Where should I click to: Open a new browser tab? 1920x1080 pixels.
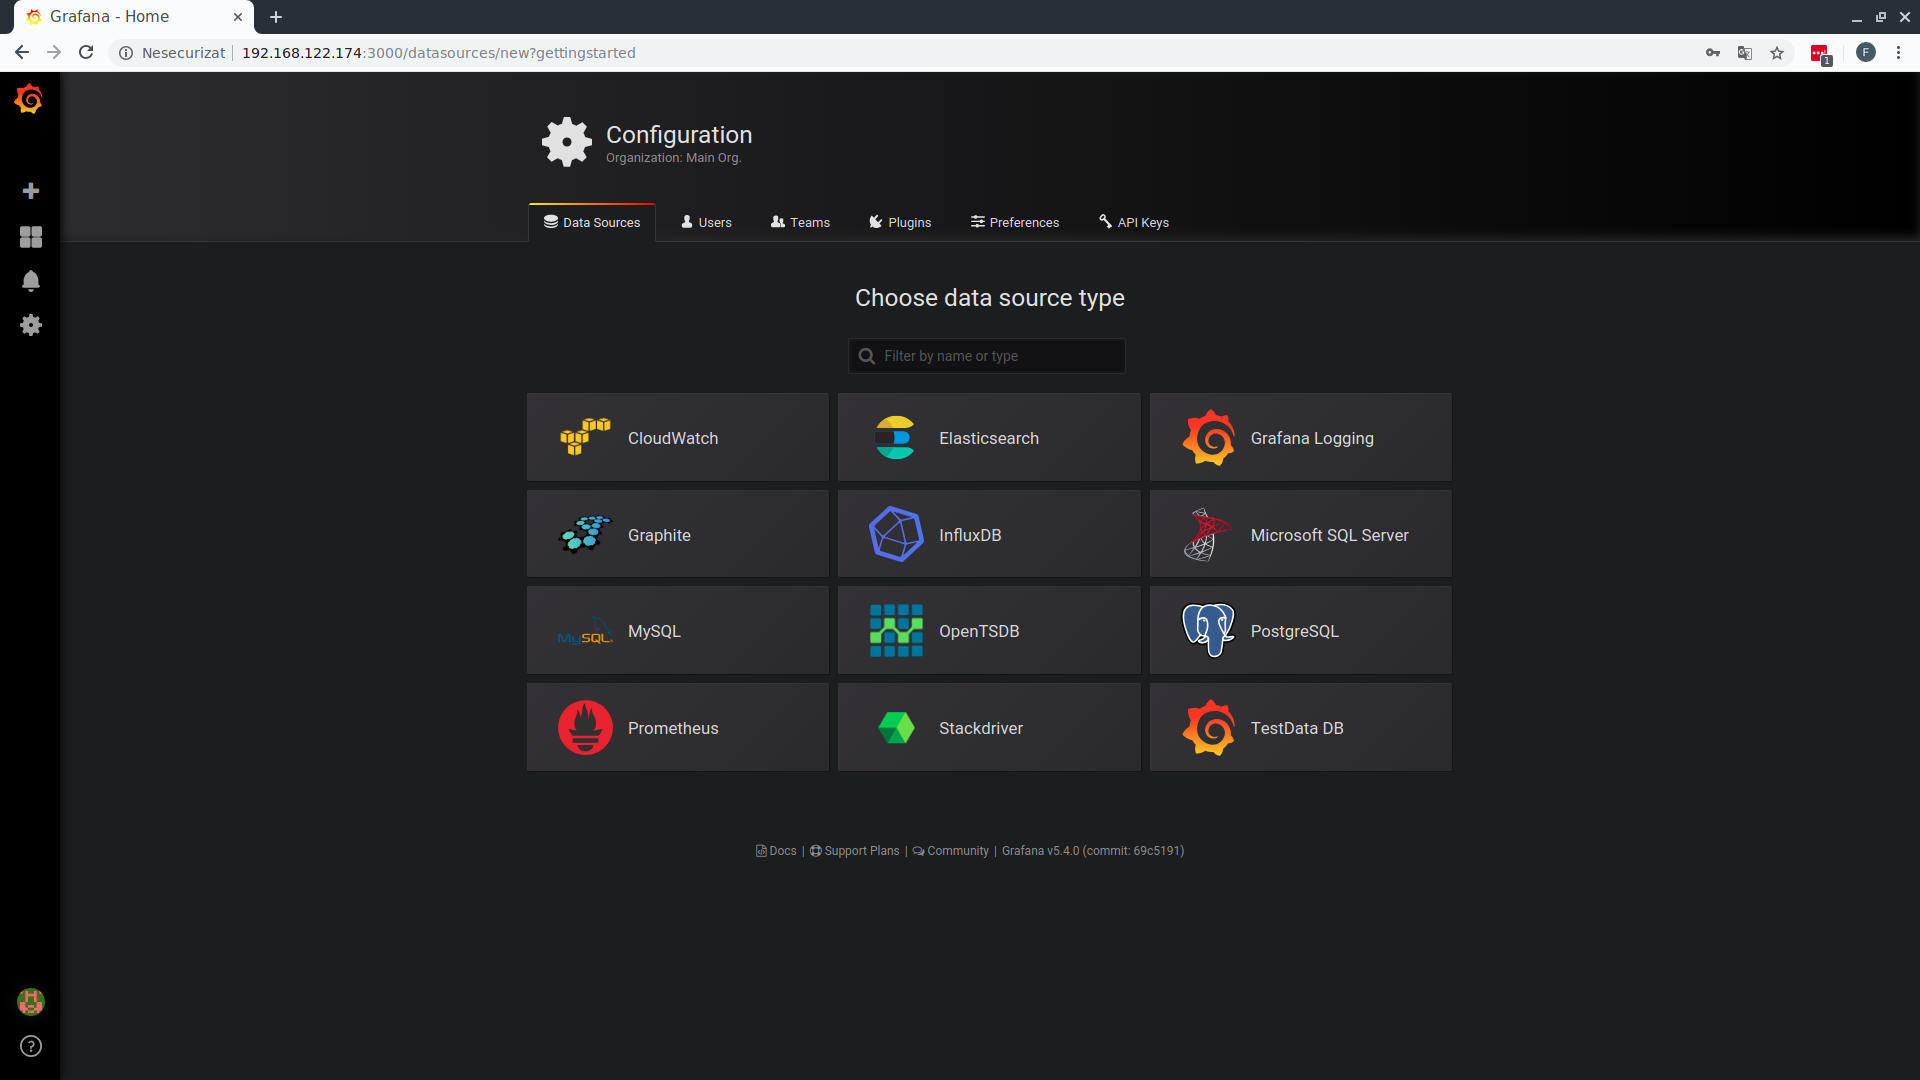coord(276,17)
